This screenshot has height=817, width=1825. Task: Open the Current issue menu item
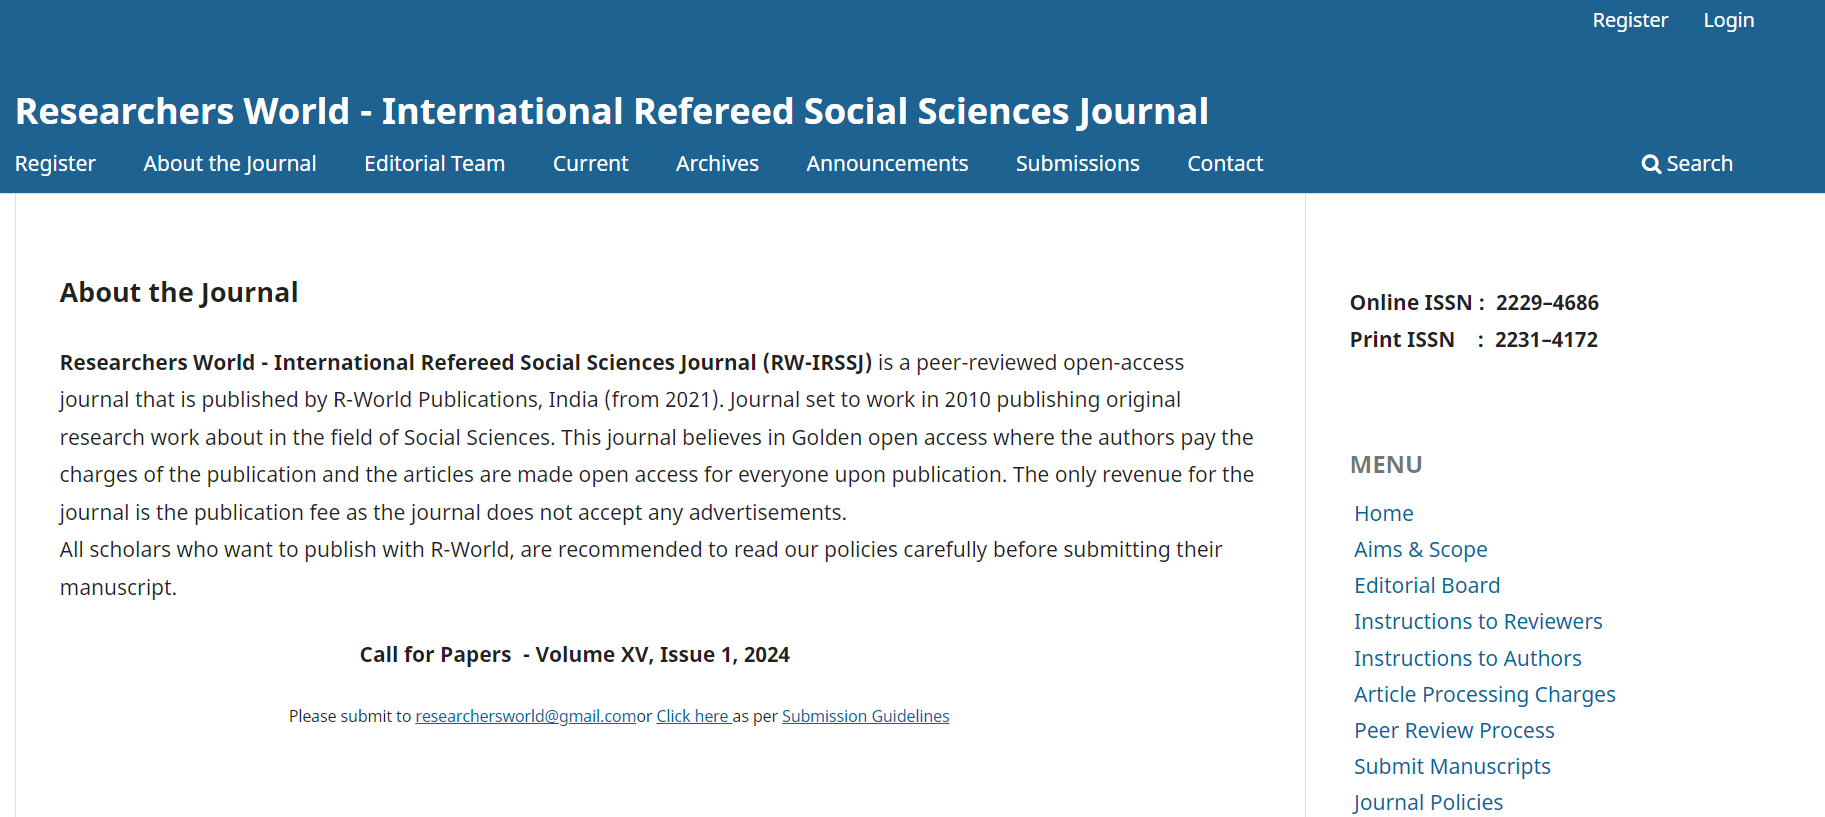click(590, 164)
